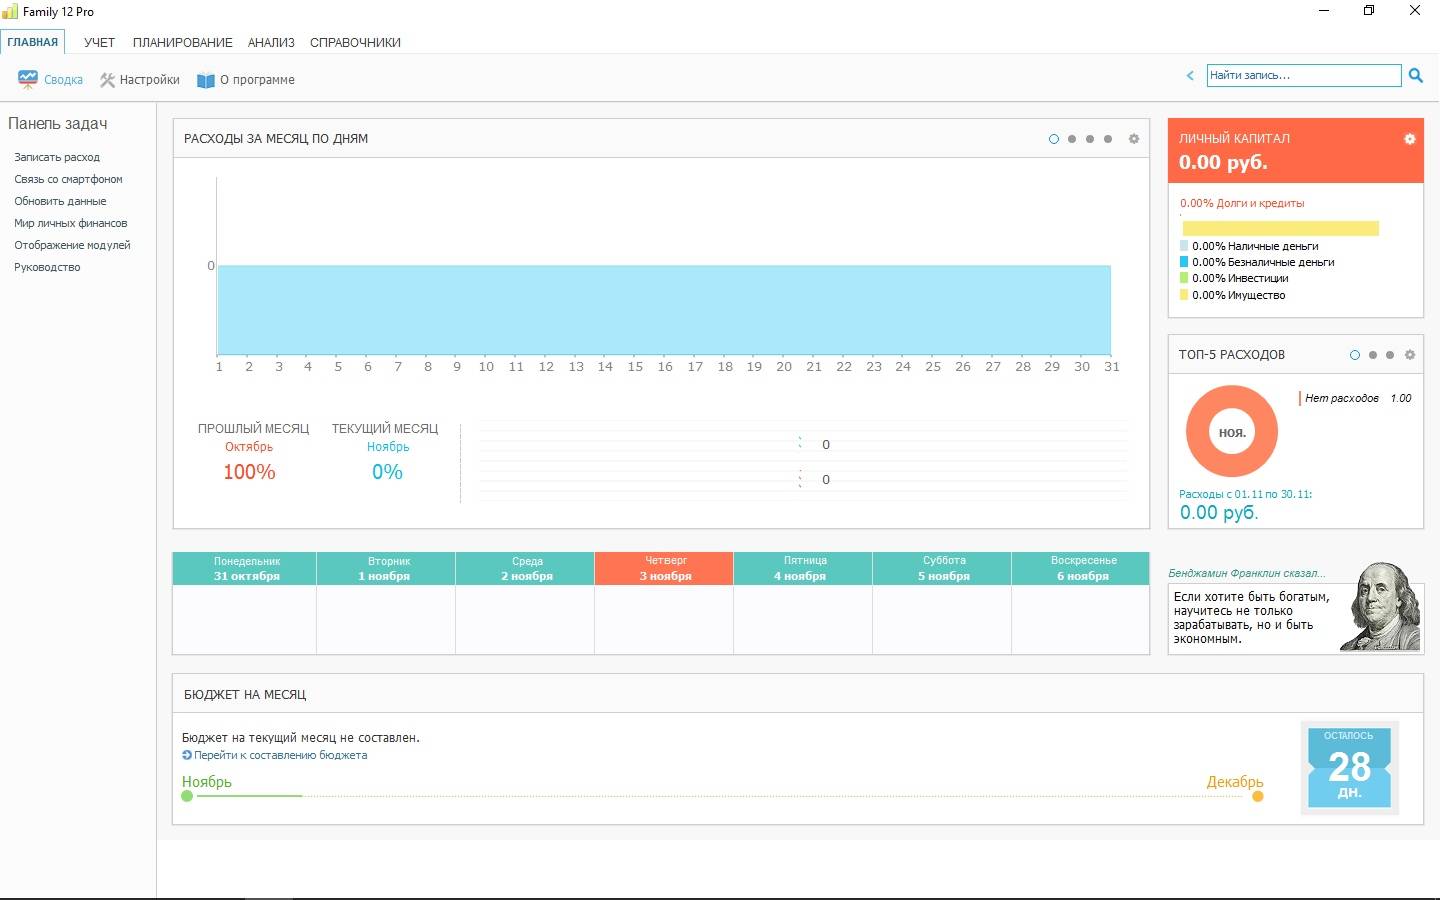The image size is (1440, 900).
Task: Click Перейти к составлению бюджета link
Action: (280, 755)
